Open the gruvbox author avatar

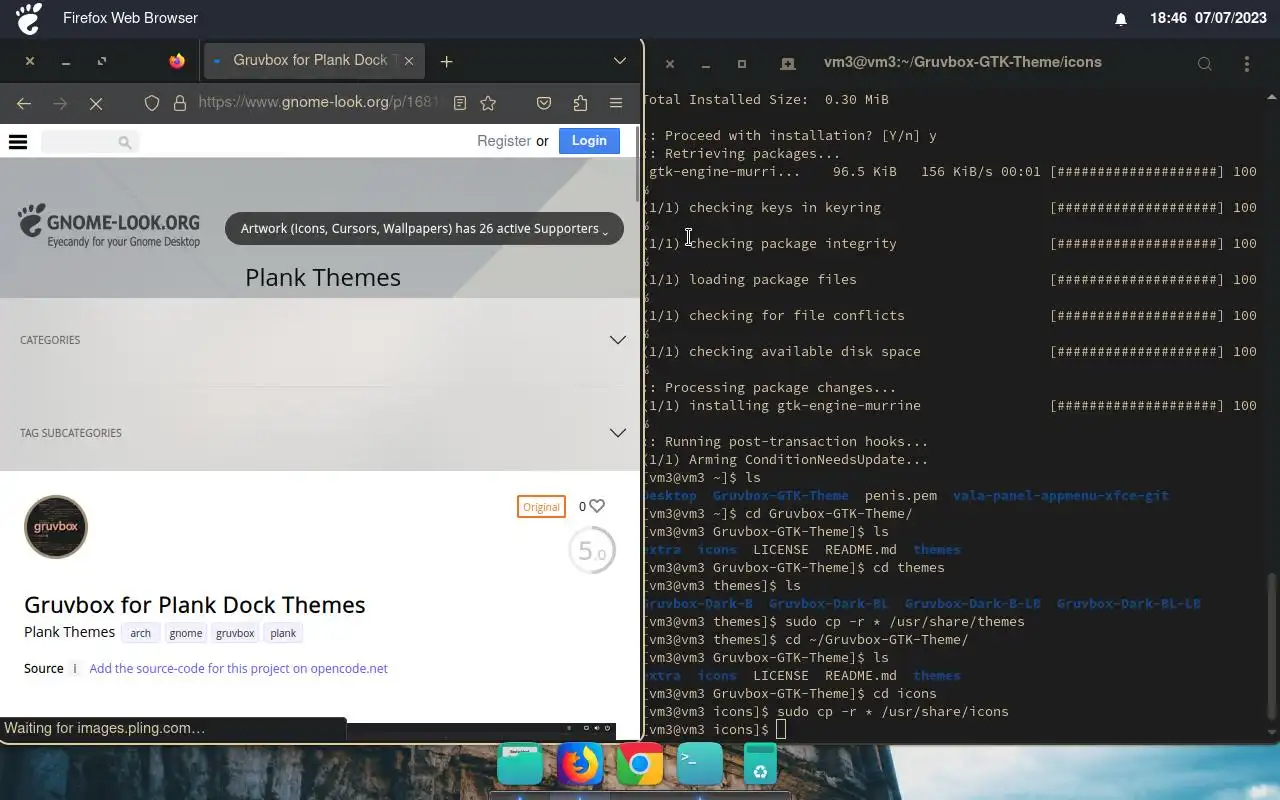[x=56, y=527]
